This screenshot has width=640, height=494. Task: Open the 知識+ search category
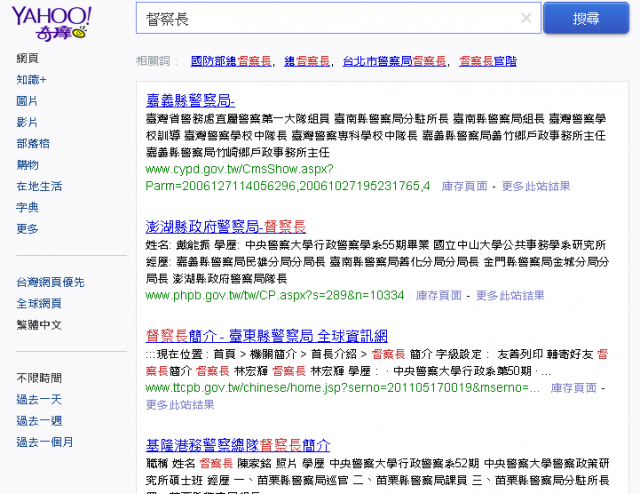pyautogui.click(x=31, y=80)
